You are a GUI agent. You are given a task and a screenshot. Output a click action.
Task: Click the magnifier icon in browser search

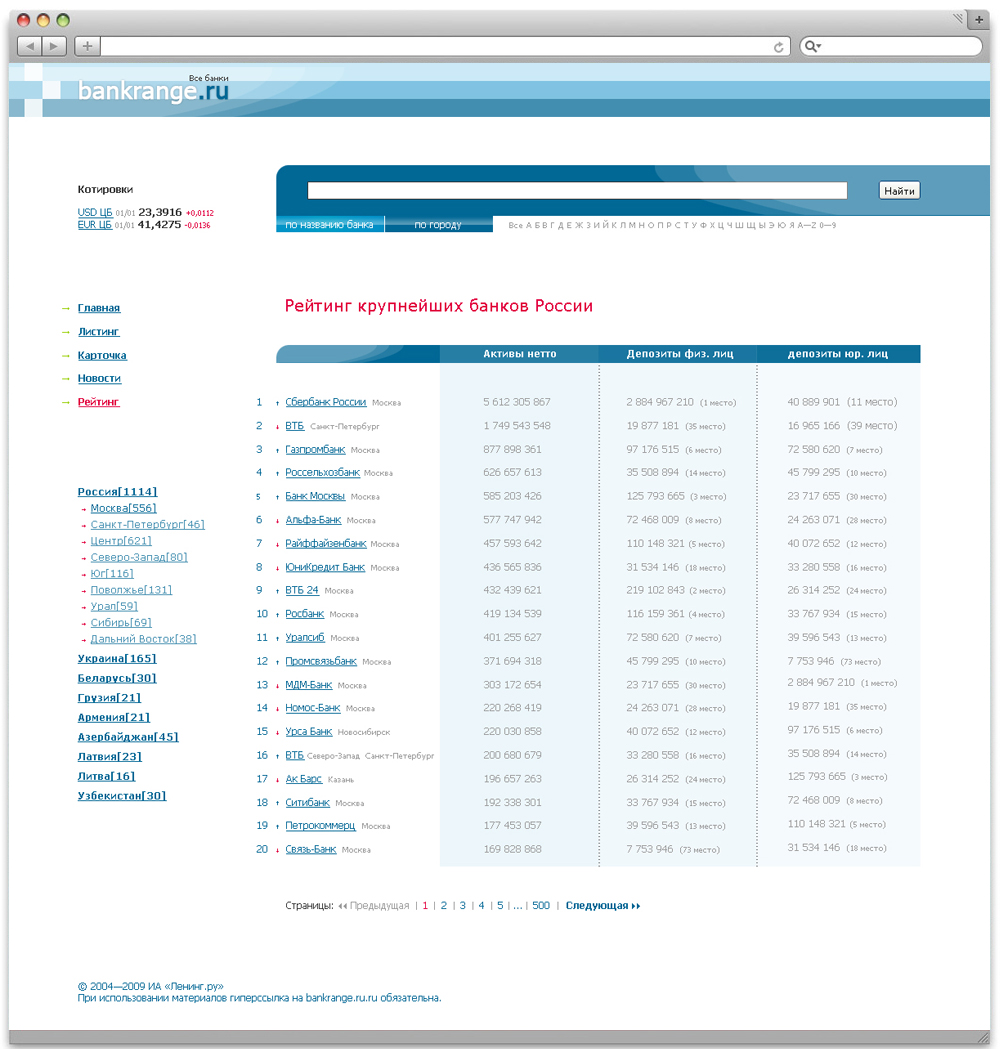[x=812, y=47]
